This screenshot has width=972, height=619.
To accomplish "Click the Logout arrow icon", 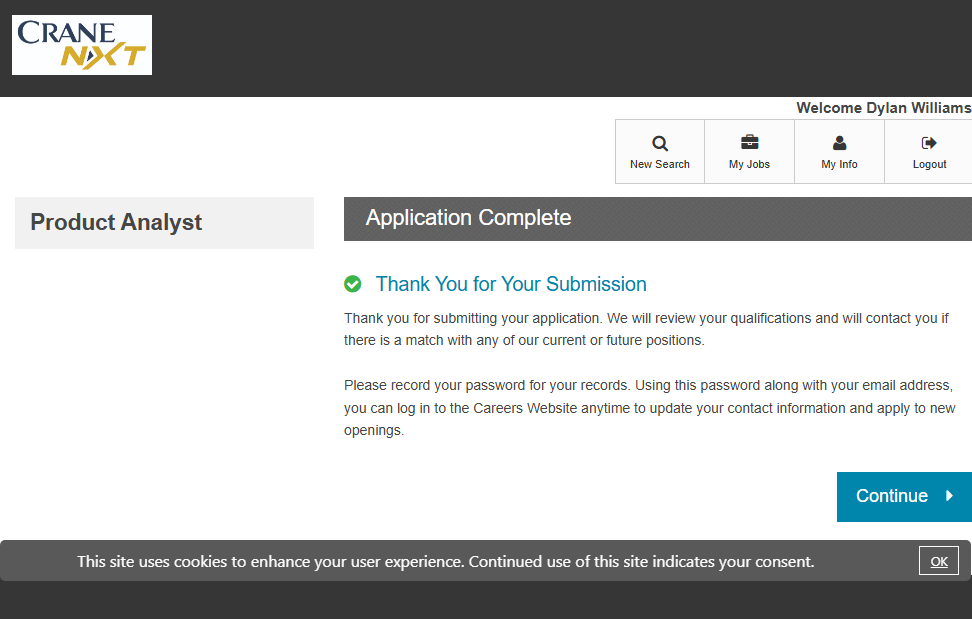I will 929,143.
